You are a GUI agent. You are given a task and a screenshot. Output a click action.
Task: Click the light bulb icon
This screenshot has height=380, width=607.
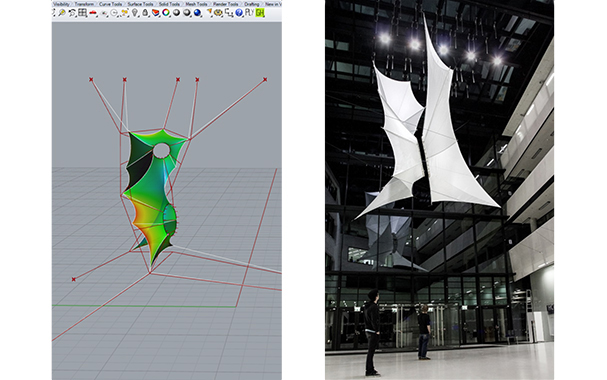[x=134, y=13]
